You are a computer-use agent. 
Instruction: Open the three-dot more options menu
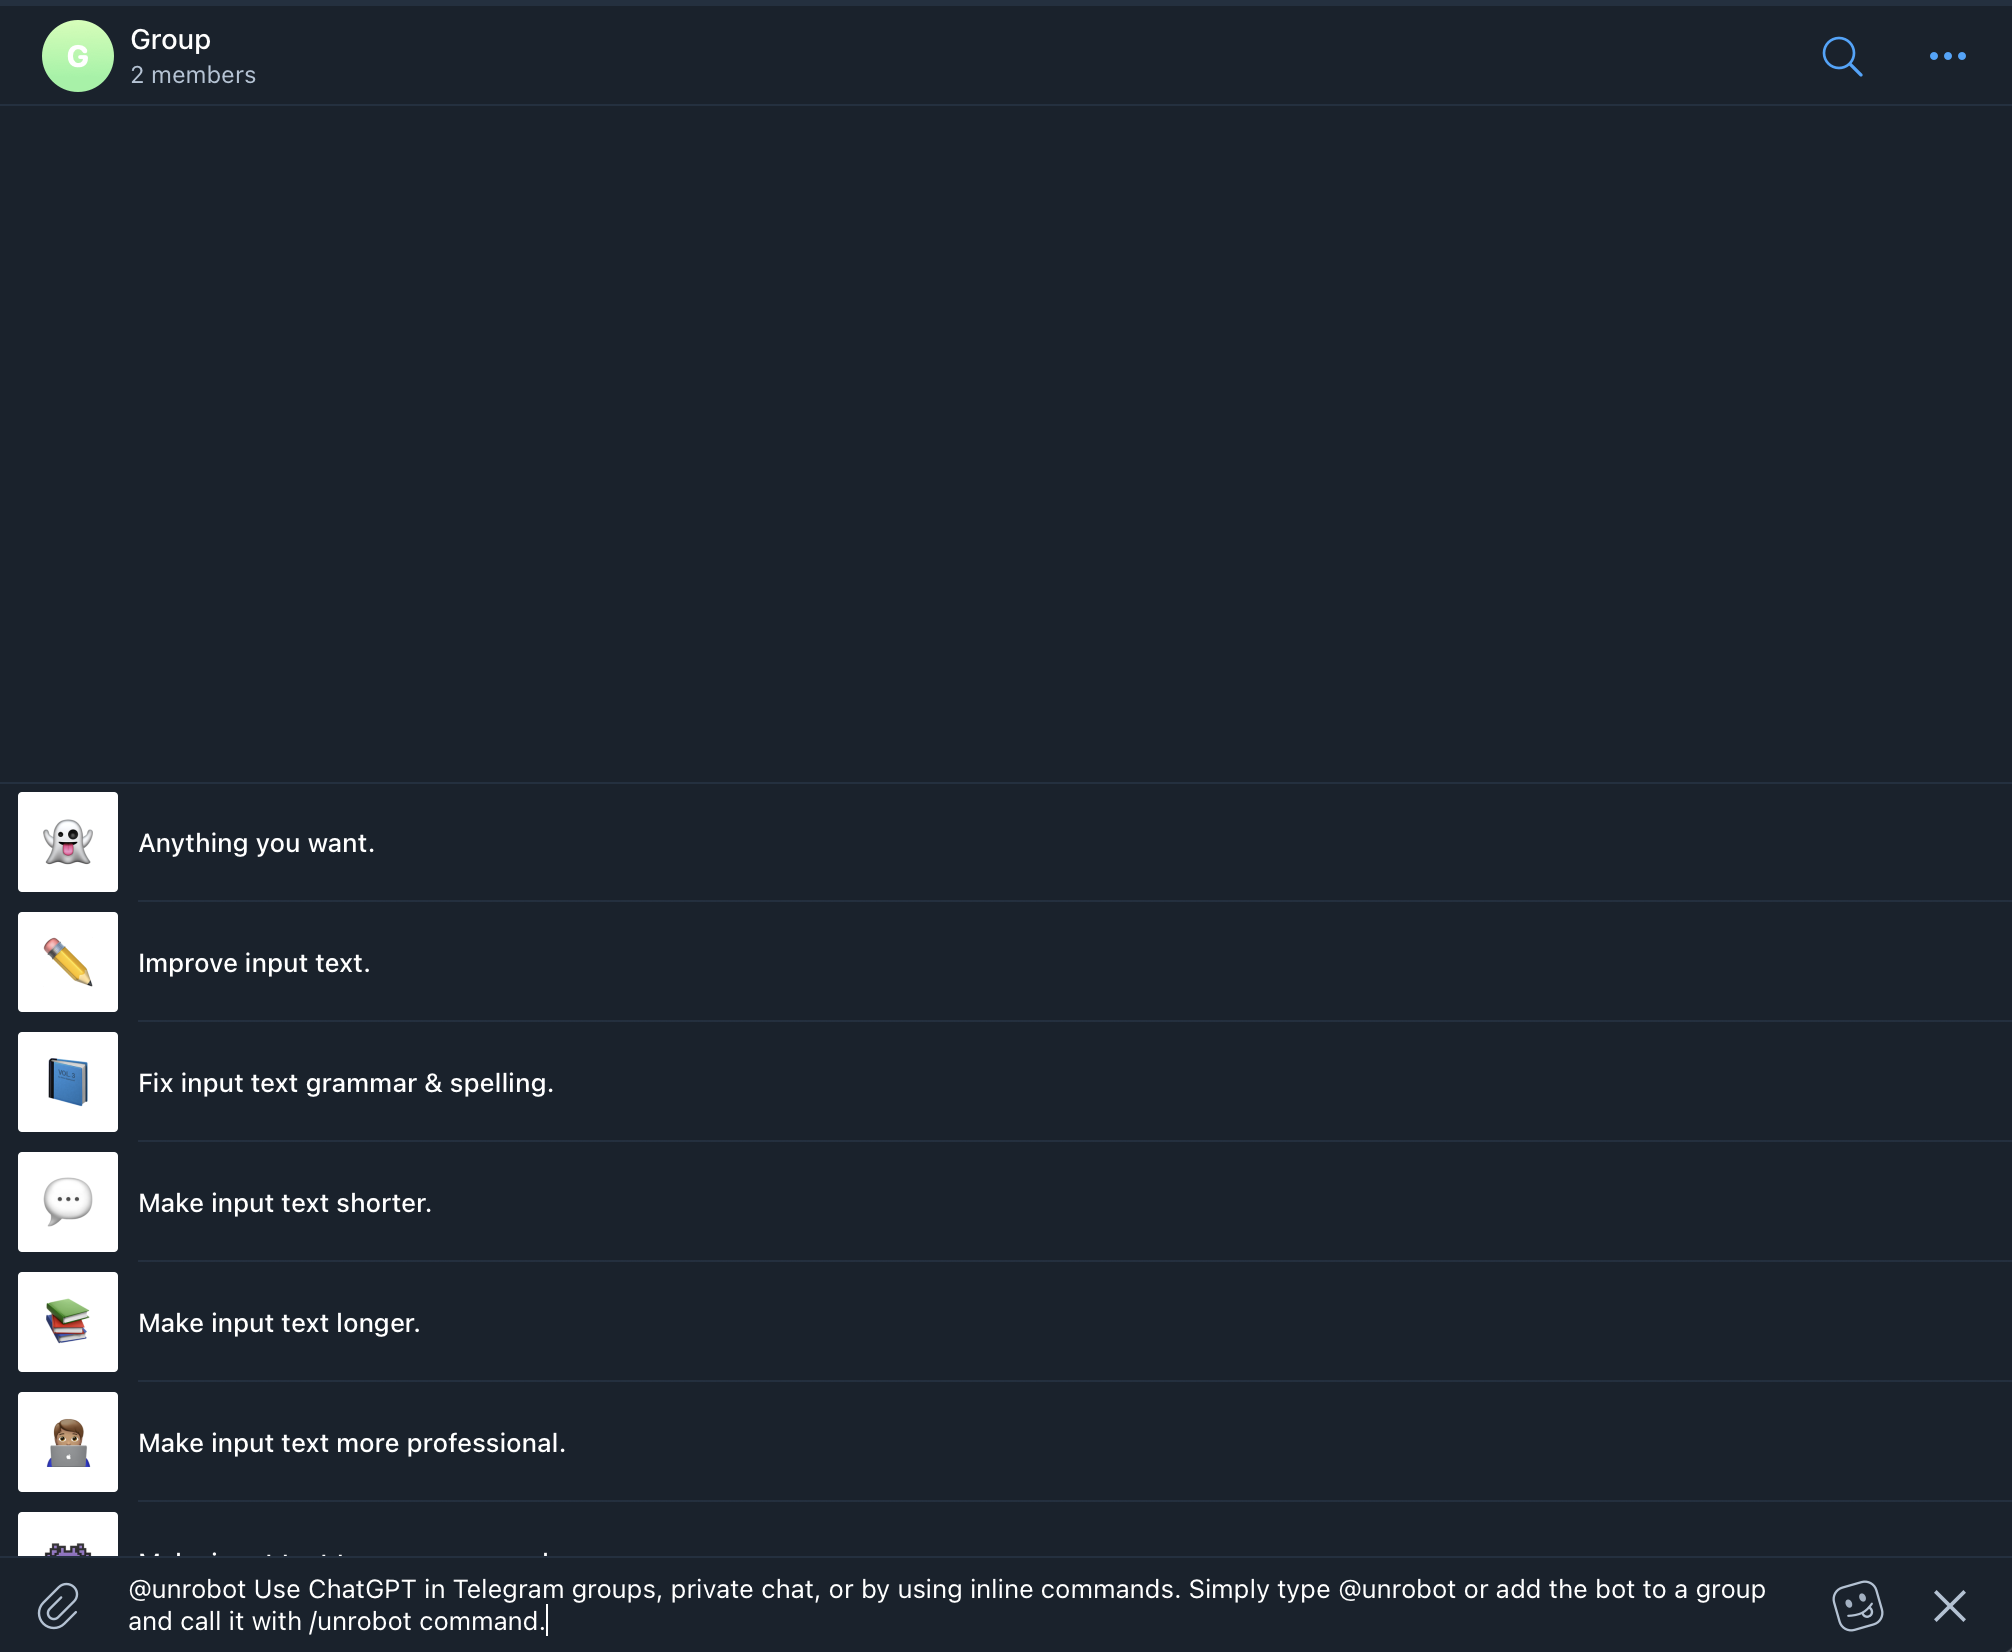point(1947,57)
